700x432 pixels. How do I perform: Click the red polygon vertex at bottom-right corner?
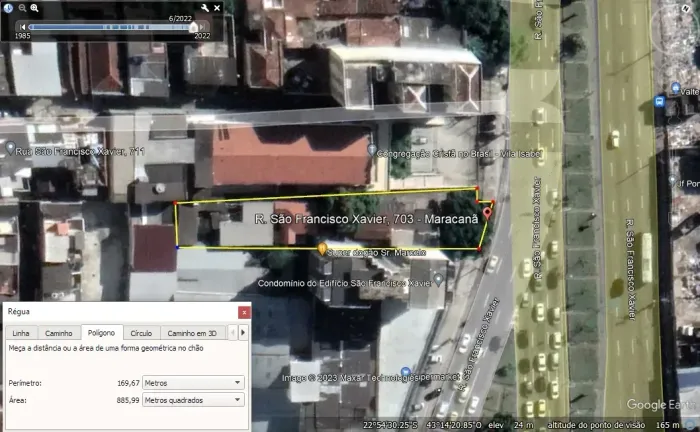coord(479,249)
